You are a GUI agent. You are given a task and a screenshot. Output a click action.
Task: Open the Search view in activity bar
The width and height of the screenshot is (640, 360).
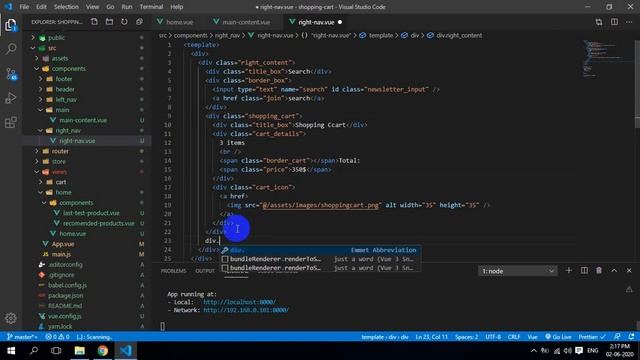[11, 49]
